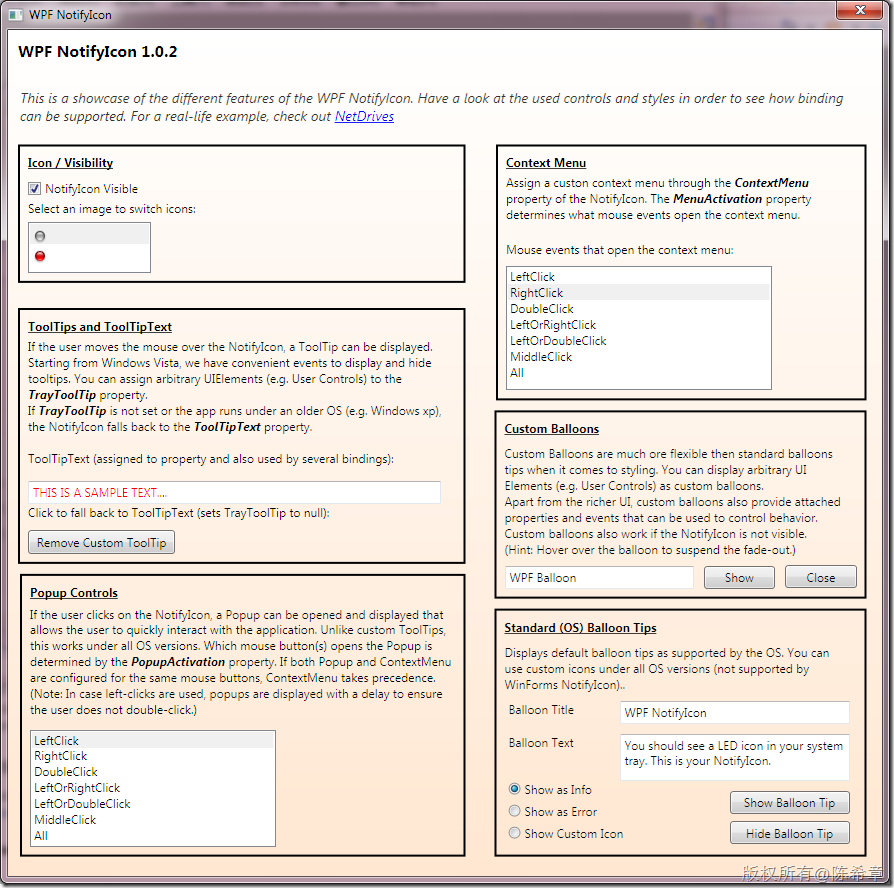Select All in the Context Menu list
Screen dimensions: 894x888
pyautogui.click(x=639, y=372)
